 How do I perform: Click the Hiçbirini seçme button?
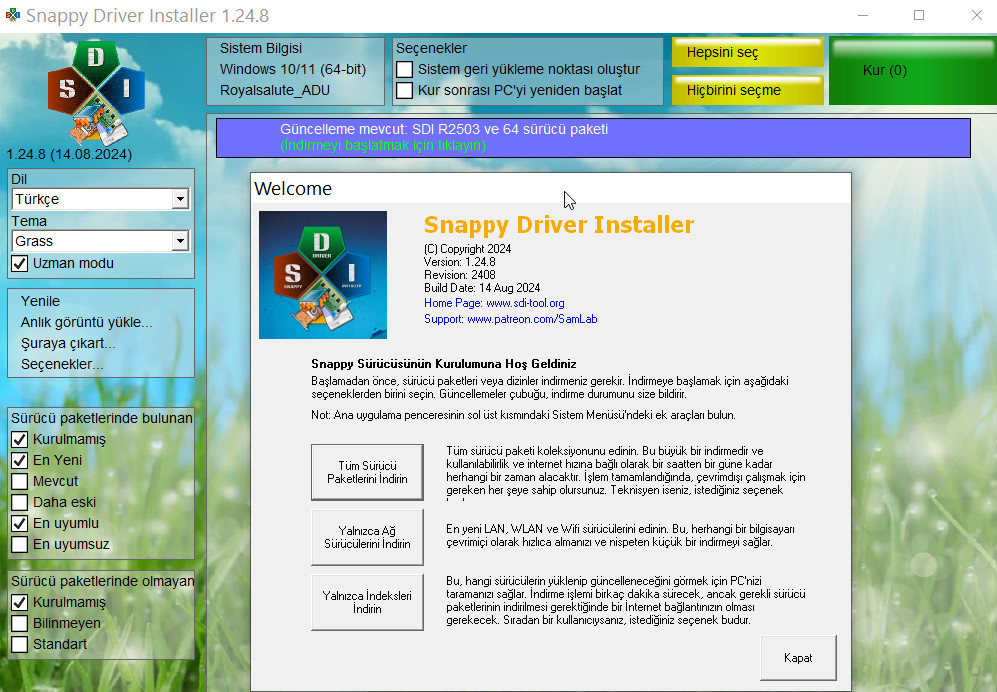coord(748,90)
